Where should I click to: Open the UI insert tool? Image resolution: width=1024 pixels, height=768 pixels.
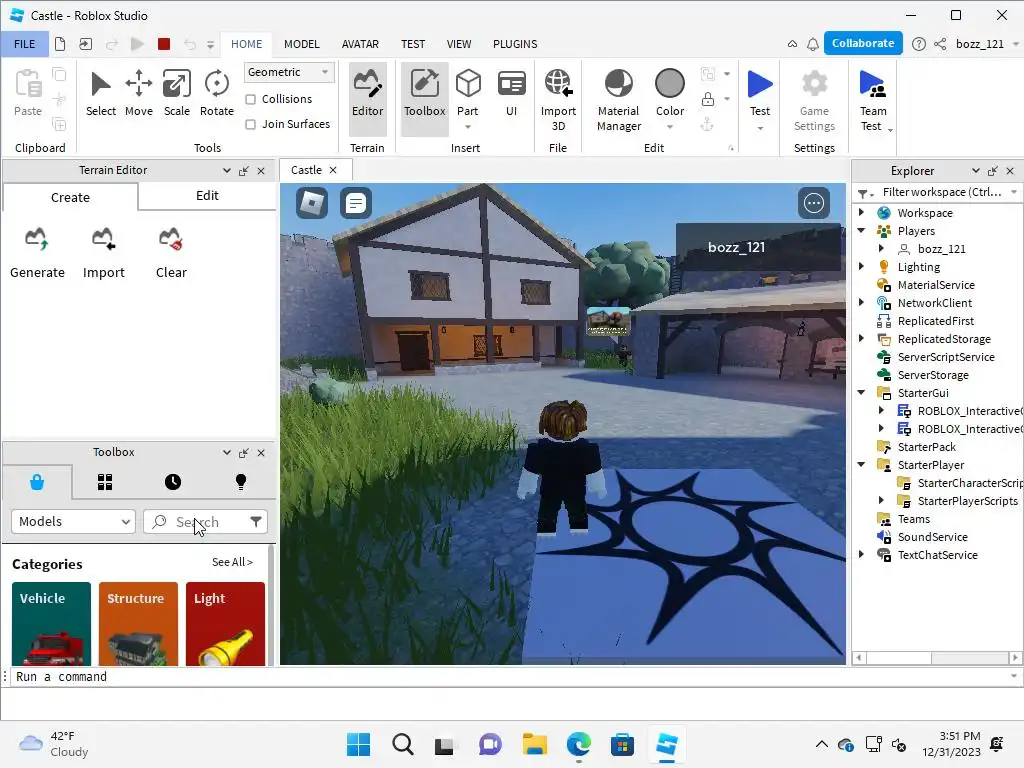point(511,93)
